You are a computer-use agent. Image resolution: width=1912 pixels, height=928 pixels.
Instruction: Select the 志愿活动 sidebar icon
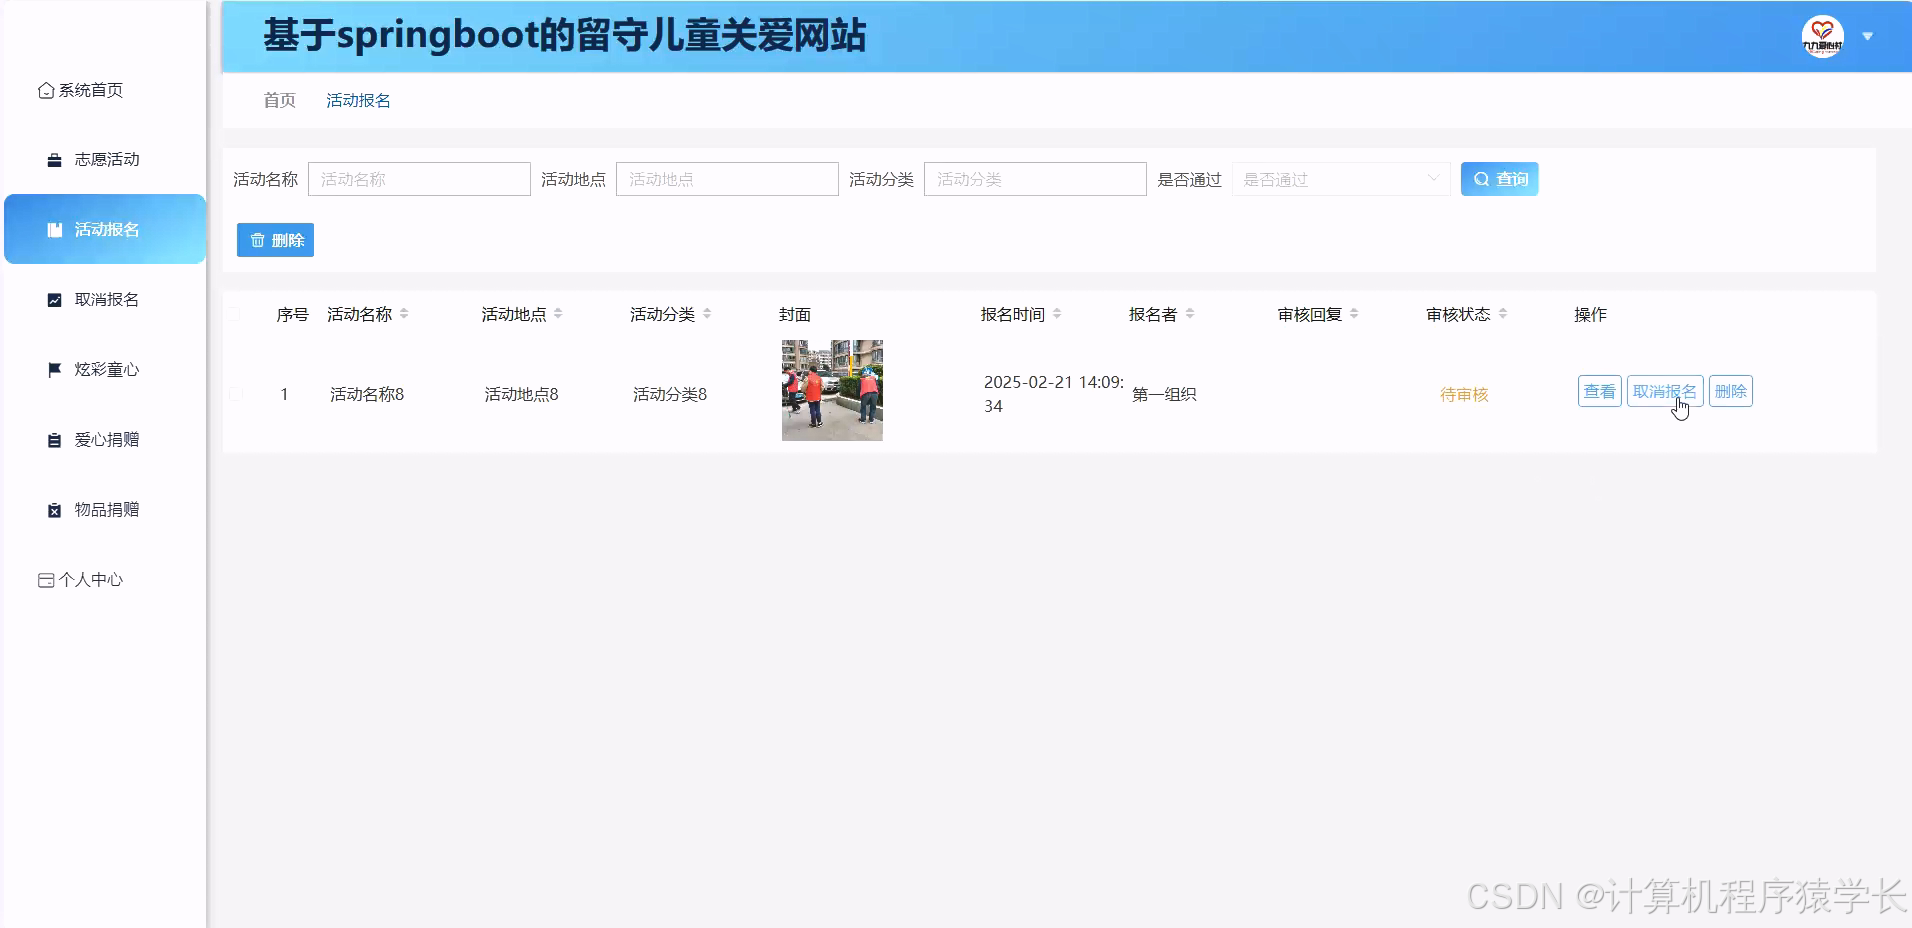click(x=53, y=159)
